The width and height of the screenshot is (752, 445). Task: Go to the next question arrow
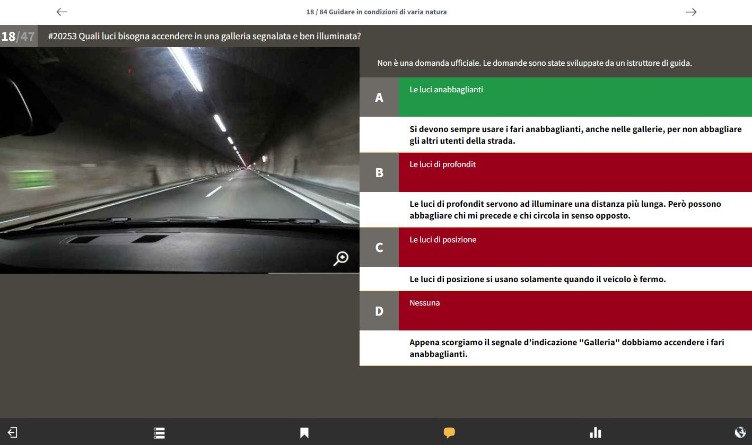pyautogui.click(x=690, y=12)
